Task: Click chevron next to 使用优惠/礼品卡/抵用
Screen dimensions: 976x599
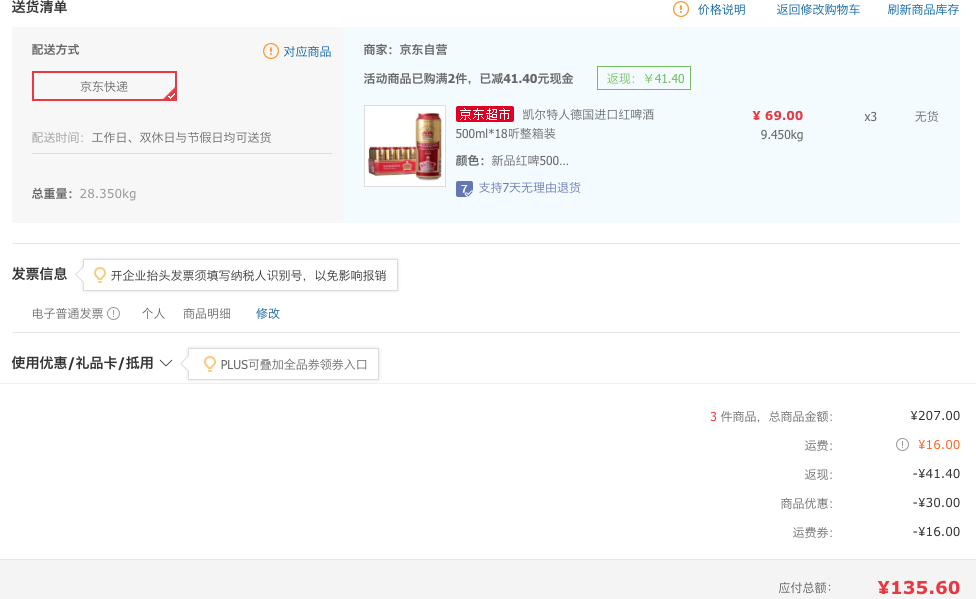Action: tap(166, 363)
